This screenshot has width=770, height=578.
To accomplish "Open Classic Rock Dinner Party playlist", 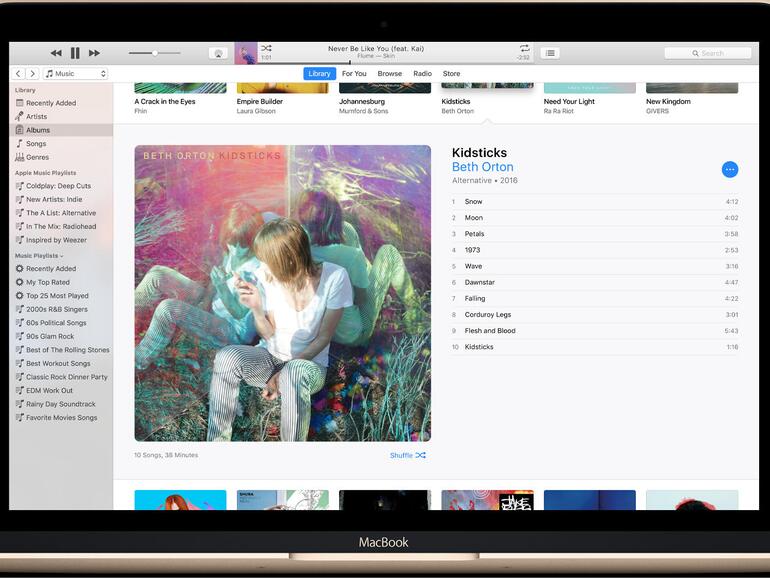I will (61, 377).
